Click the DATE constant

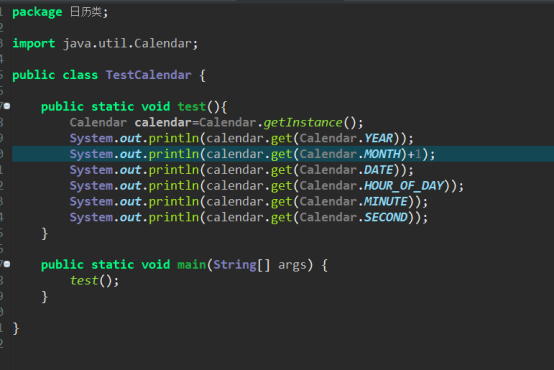(378, 170)
